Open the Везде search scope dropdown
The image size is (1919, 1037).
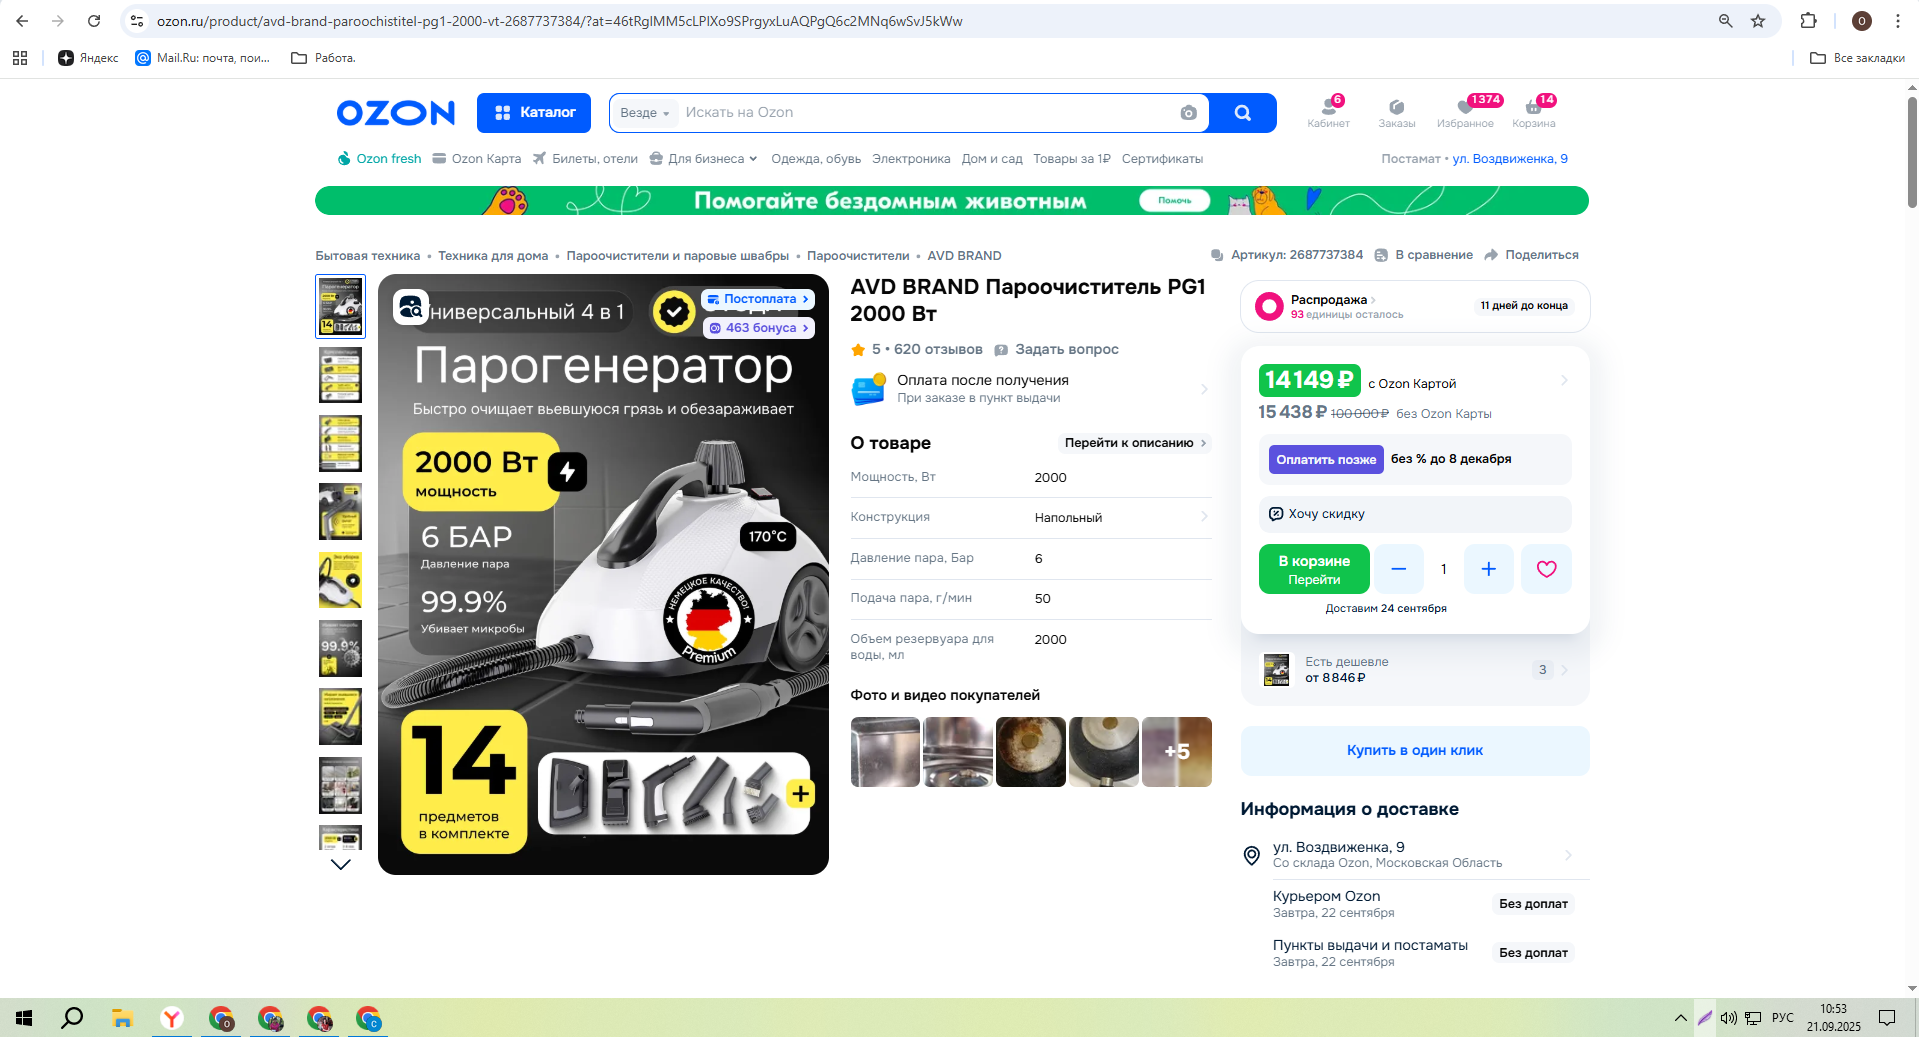tap(644, 113)
